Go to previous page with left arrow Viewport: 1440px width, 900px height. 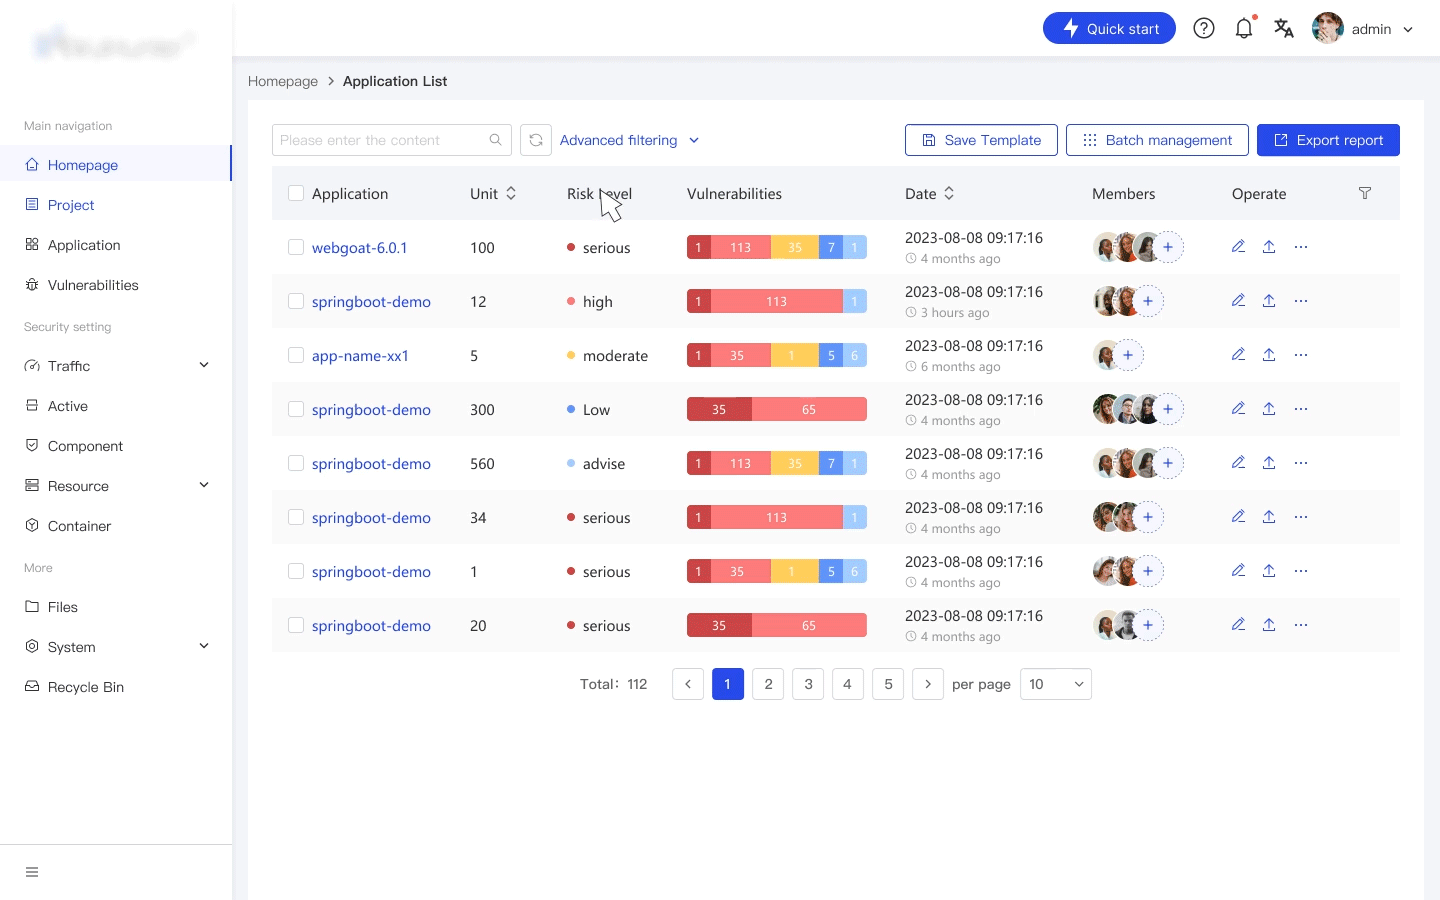click(x=688, y=684)
